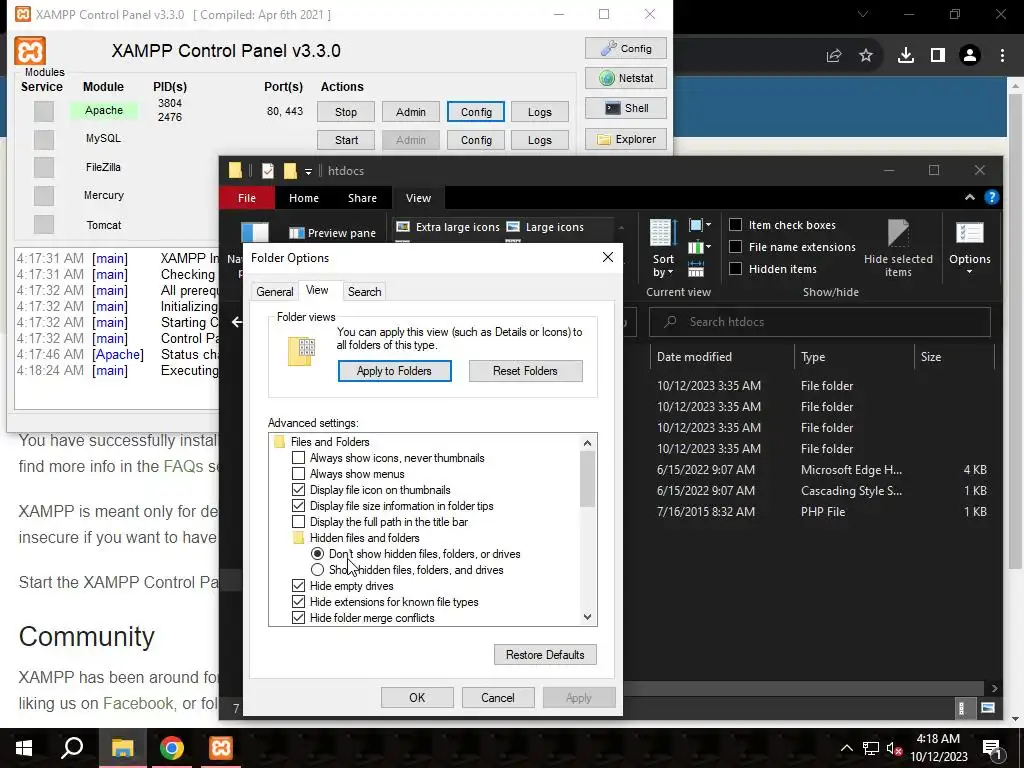
Task: Stop the Apache module
Action: 346,112
